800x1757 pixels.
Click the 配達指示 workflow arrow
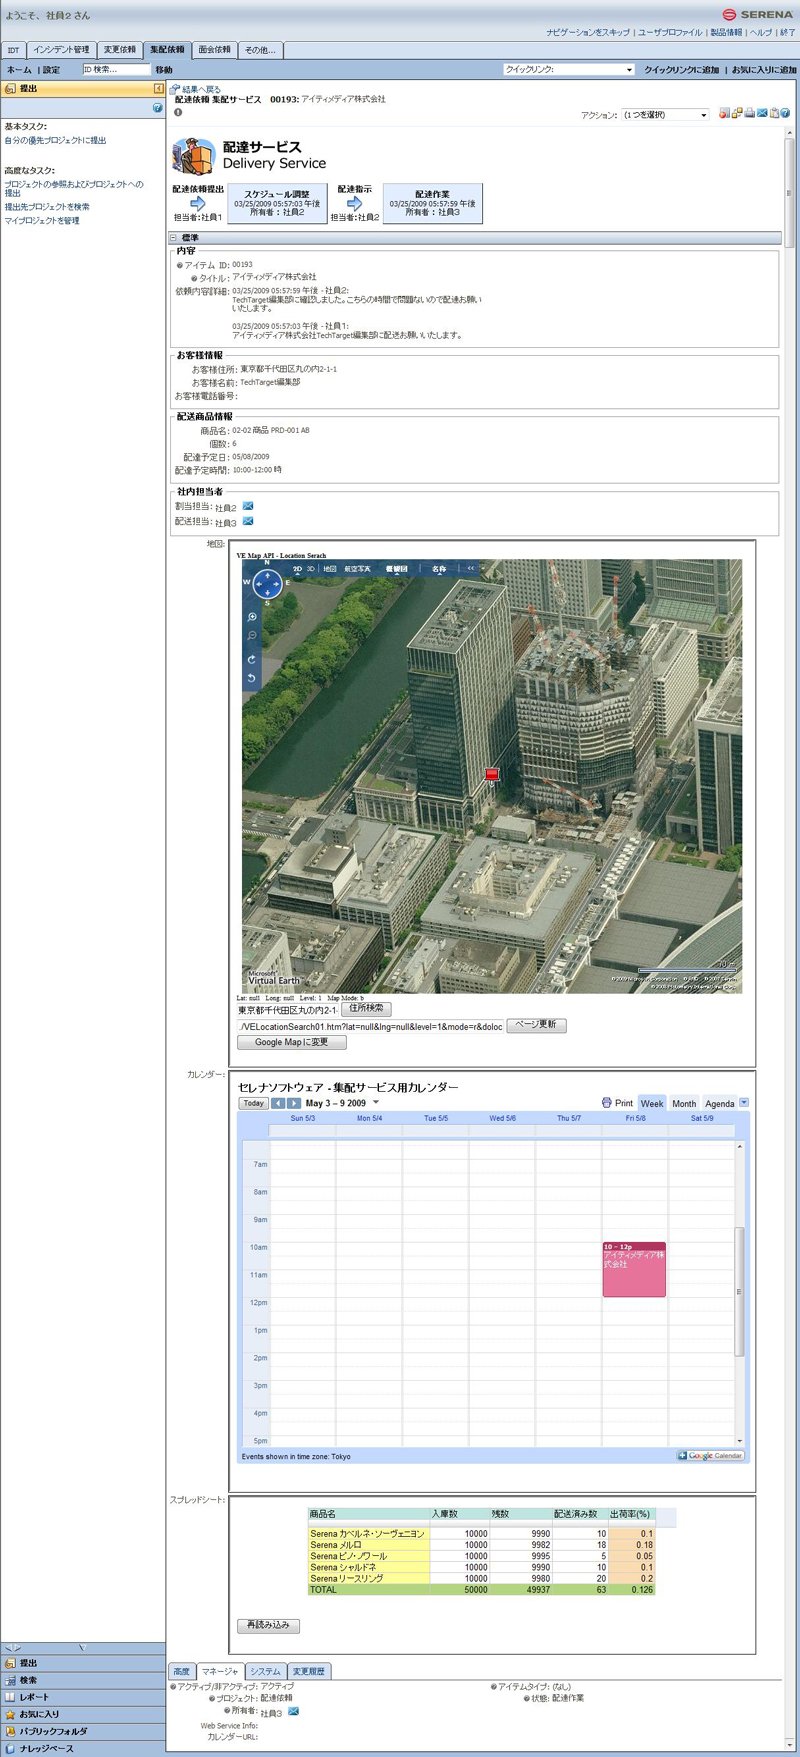pyautogui.click(x=354, y=203)
